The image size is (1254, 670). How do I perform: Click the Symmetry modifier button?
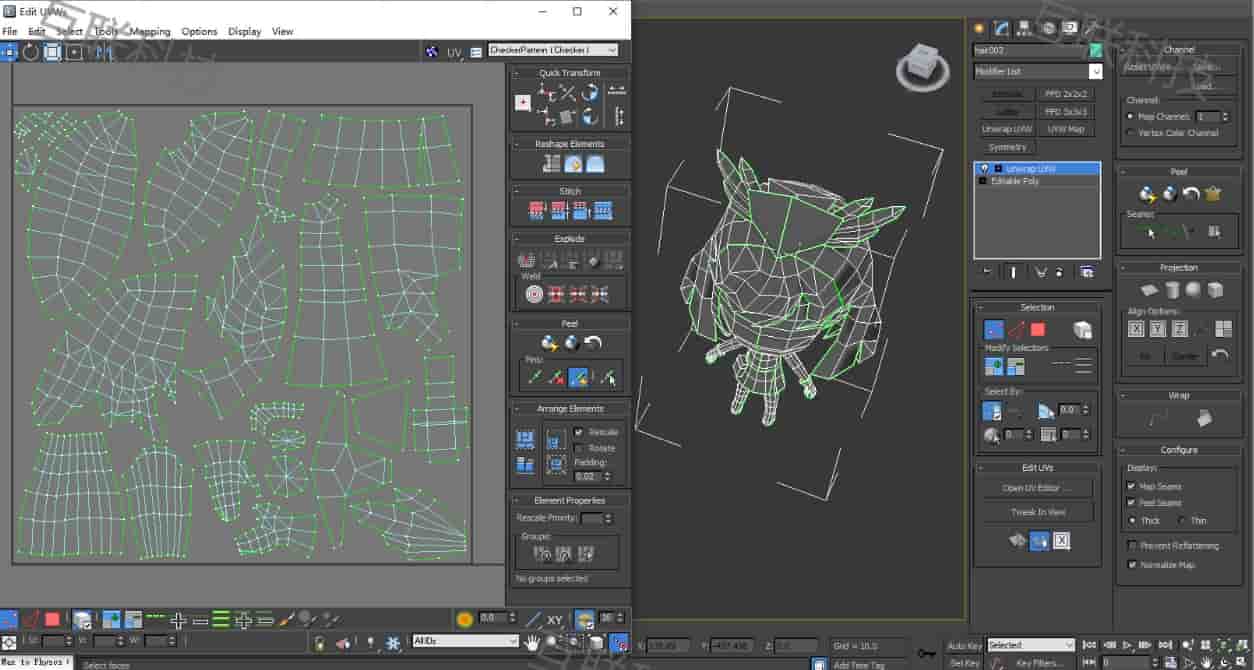point(1007,147)
